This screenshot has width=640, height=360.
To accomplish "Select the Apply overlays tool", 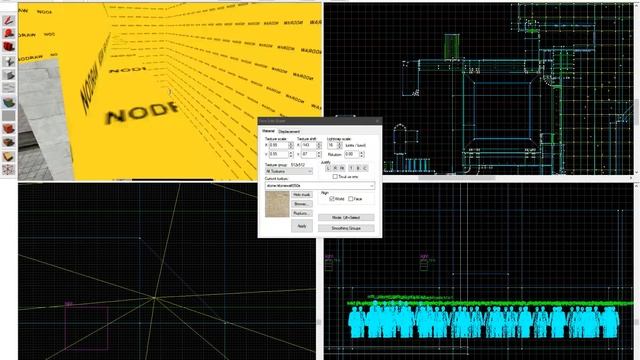I will (x=9, y=142).
